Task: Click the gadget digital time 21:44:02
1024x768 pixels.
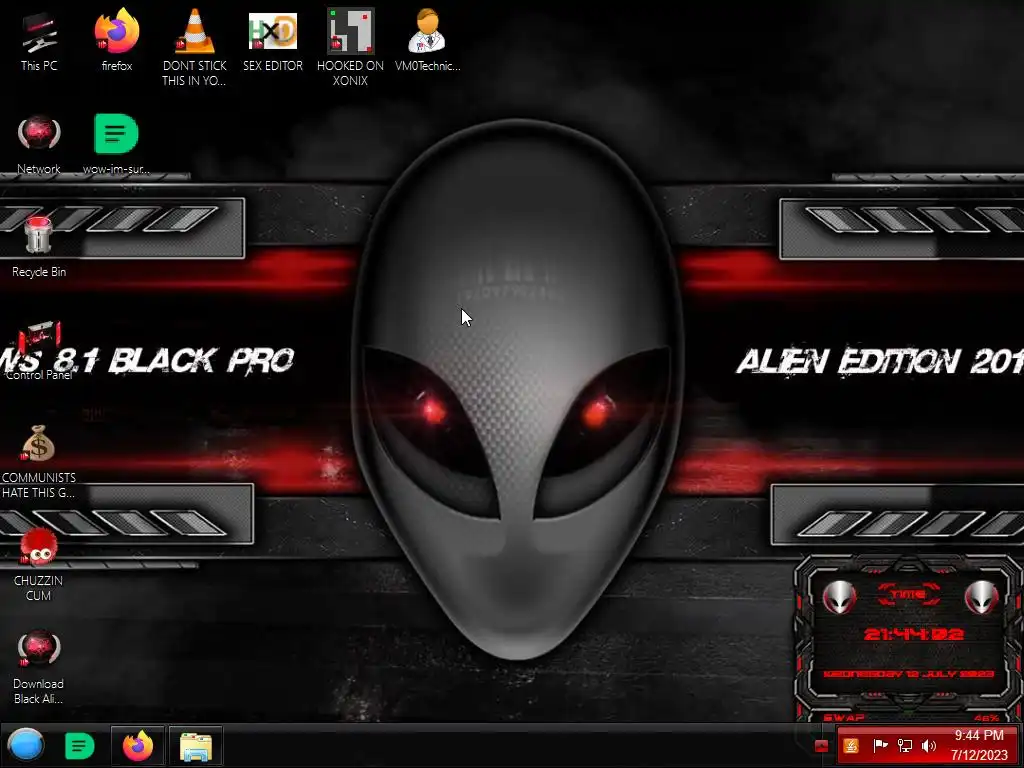Action: (914, 634)
